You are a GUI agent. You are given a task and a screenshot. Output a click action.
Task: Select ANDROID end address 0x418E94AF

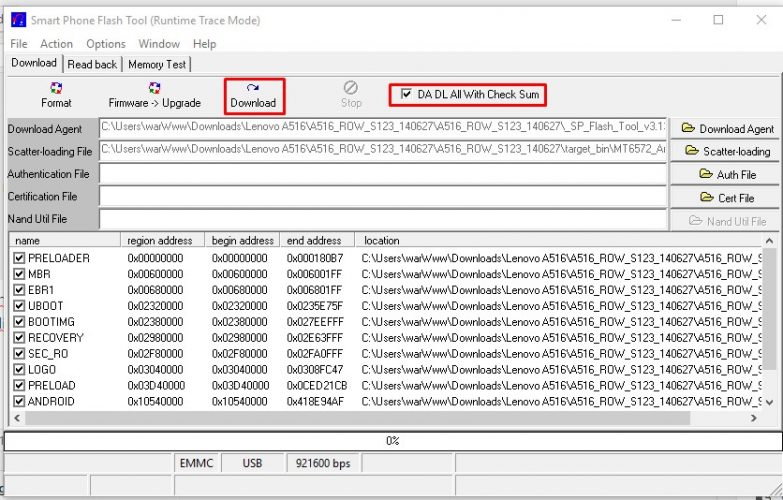(315, 402)
